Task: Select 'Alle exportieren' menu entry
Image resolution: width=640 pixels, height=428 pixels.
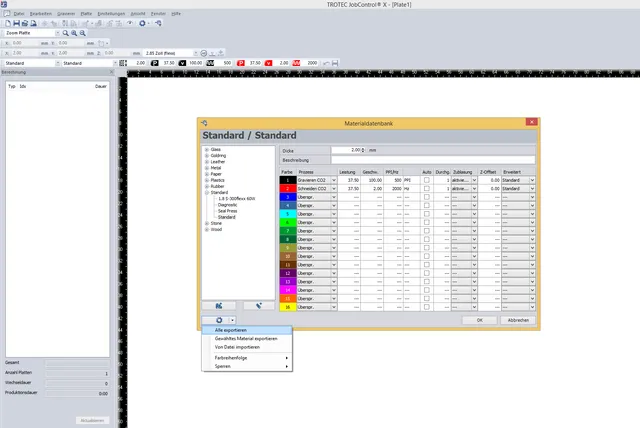Action: (231, 330)
